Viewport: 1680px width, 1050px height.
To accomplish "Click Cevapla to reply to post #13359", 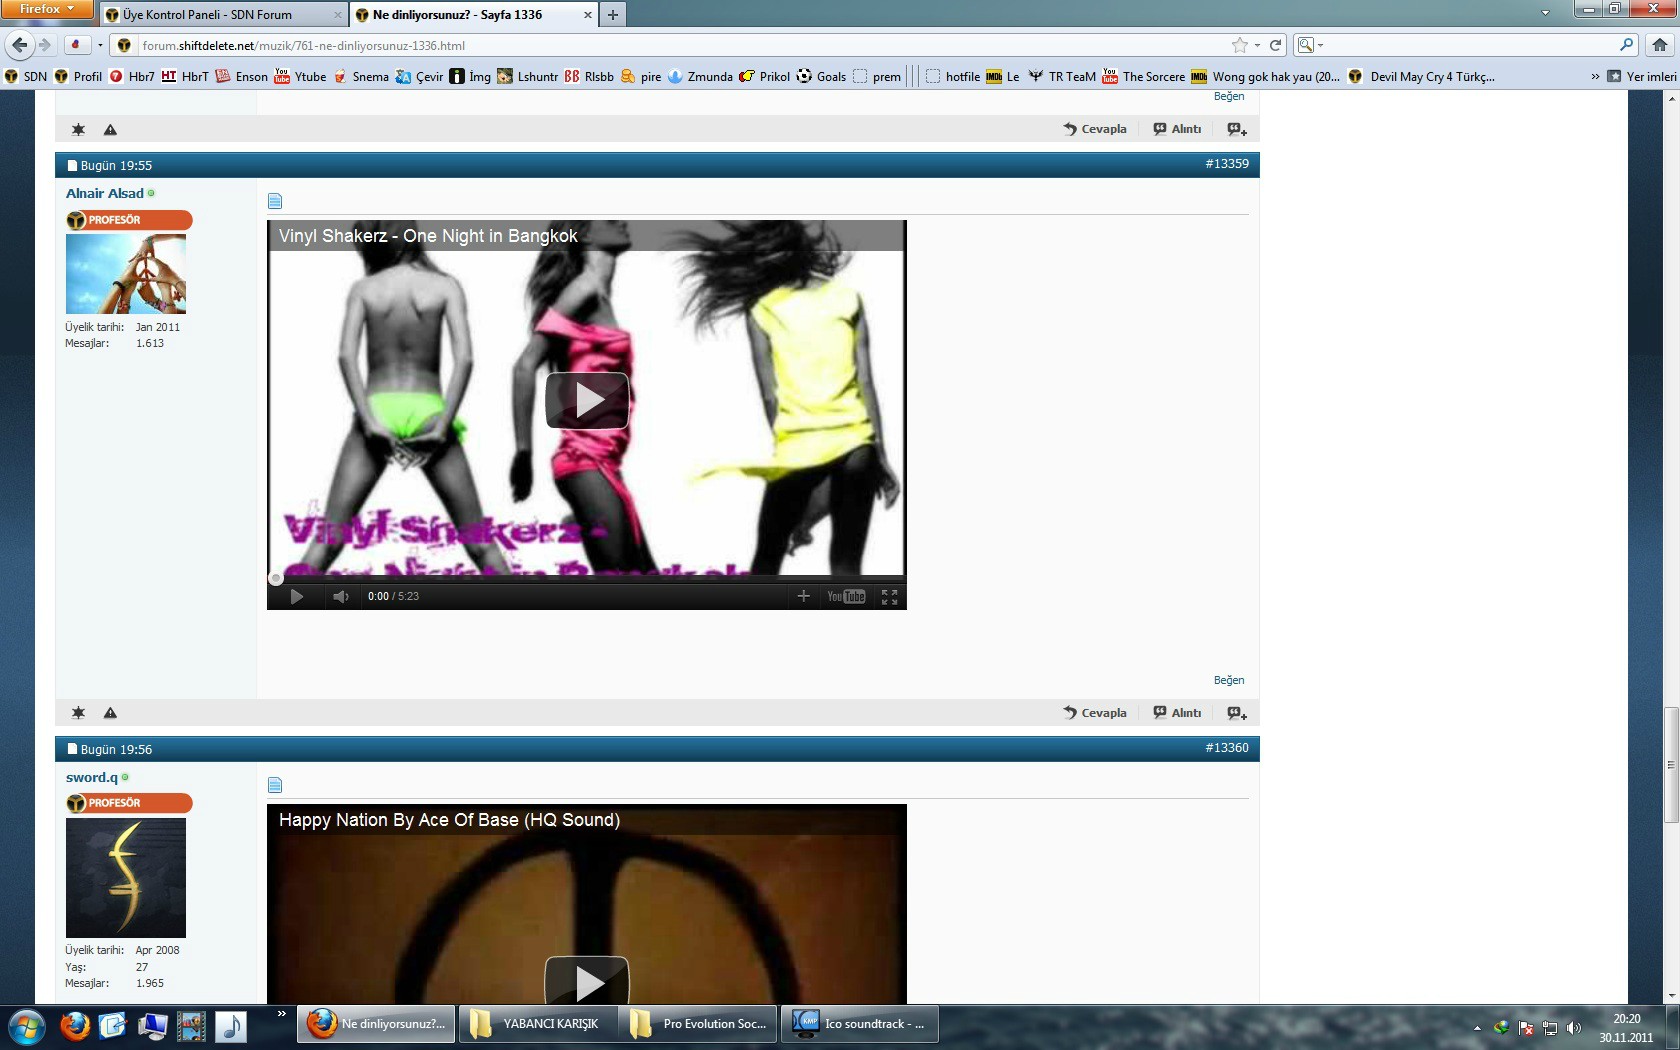I will click(x=1095, y=713).
